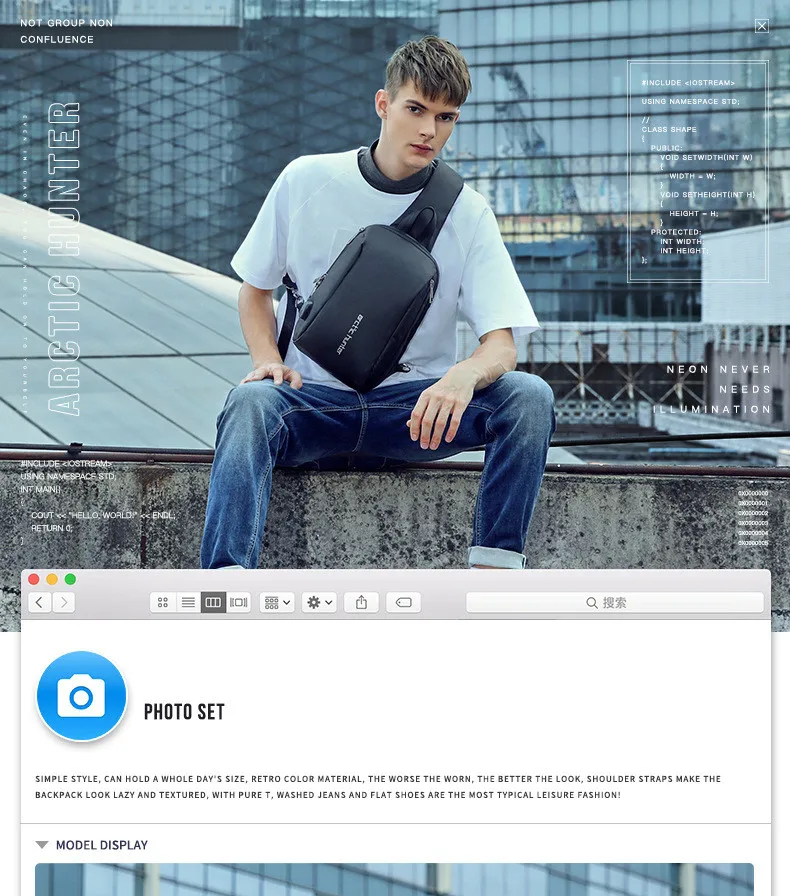Switch to list view
The height and width of the screenshot is (896, 790).
coord(188,602)
